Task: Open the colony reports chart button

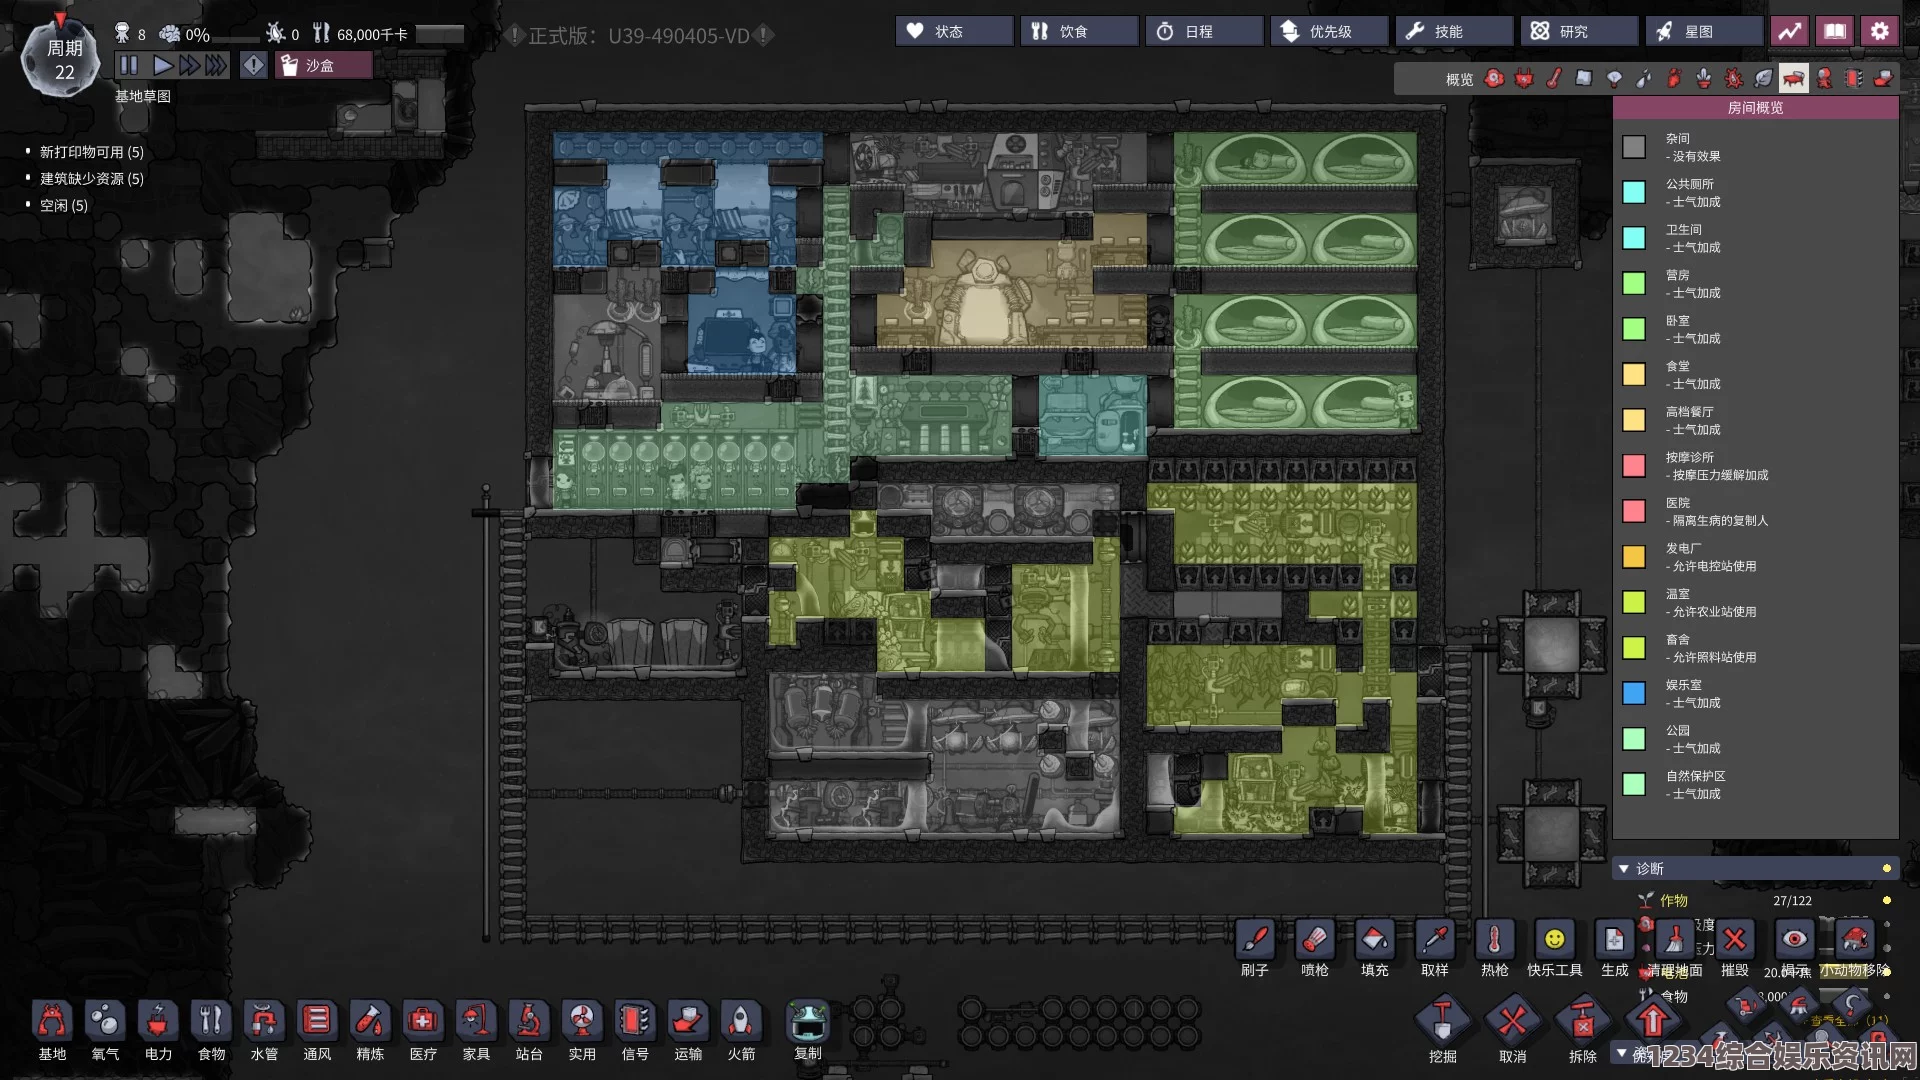Action: point(1790,32)
